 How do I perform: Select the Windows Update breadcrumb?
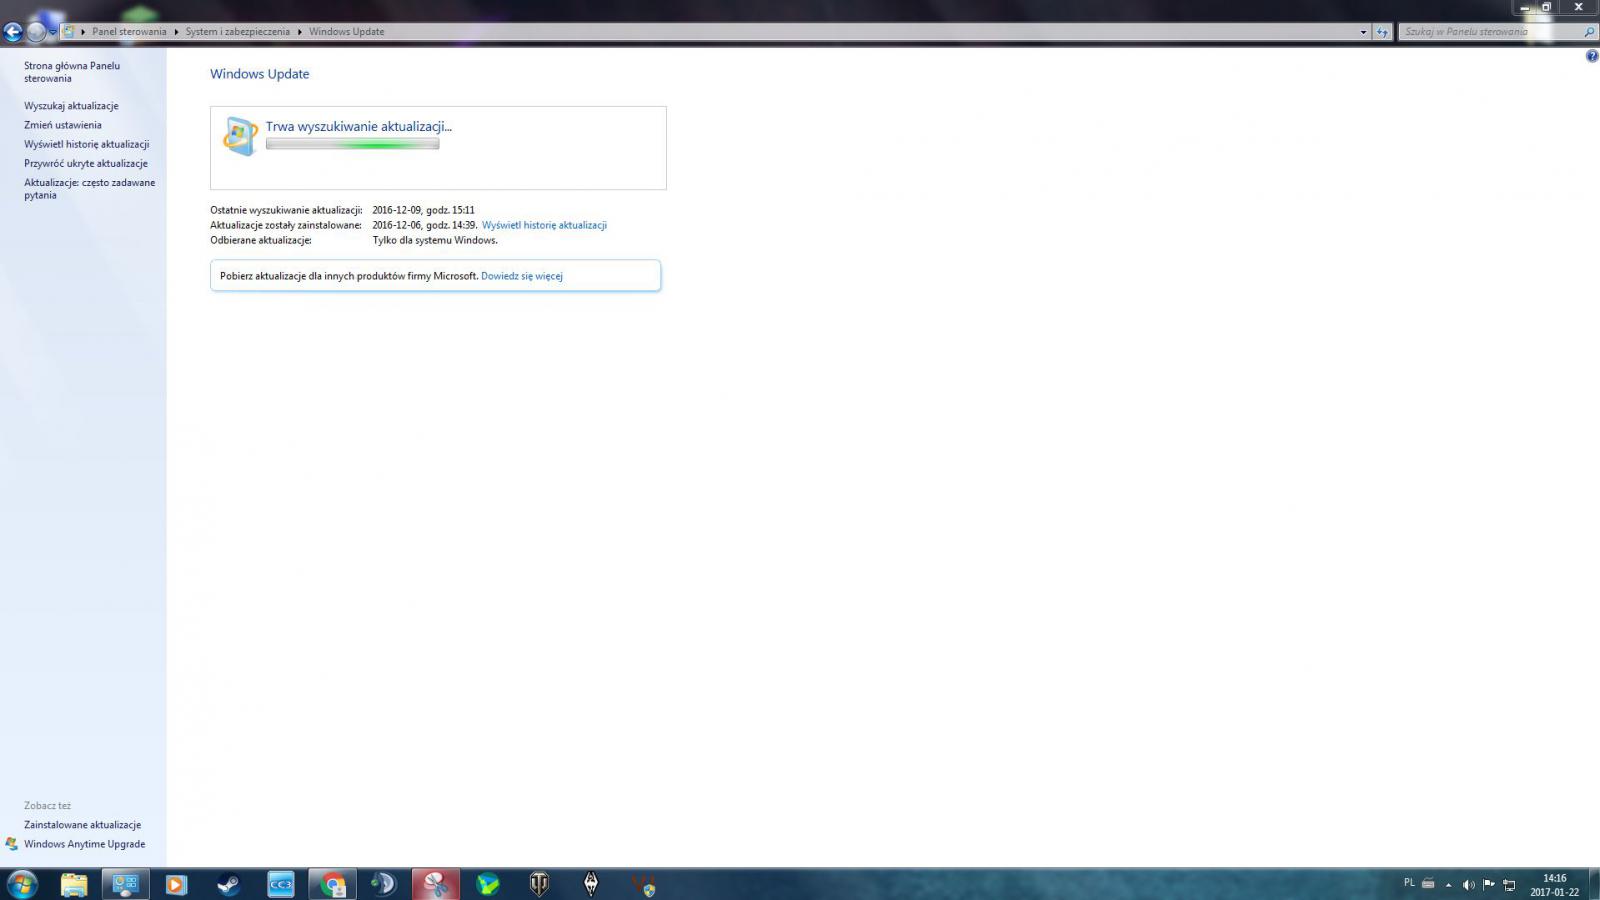346,32
